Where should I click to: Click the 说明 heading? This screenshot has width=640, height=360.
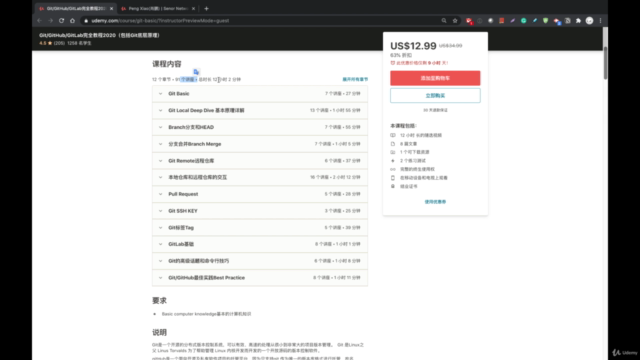[x=159, y=332]
